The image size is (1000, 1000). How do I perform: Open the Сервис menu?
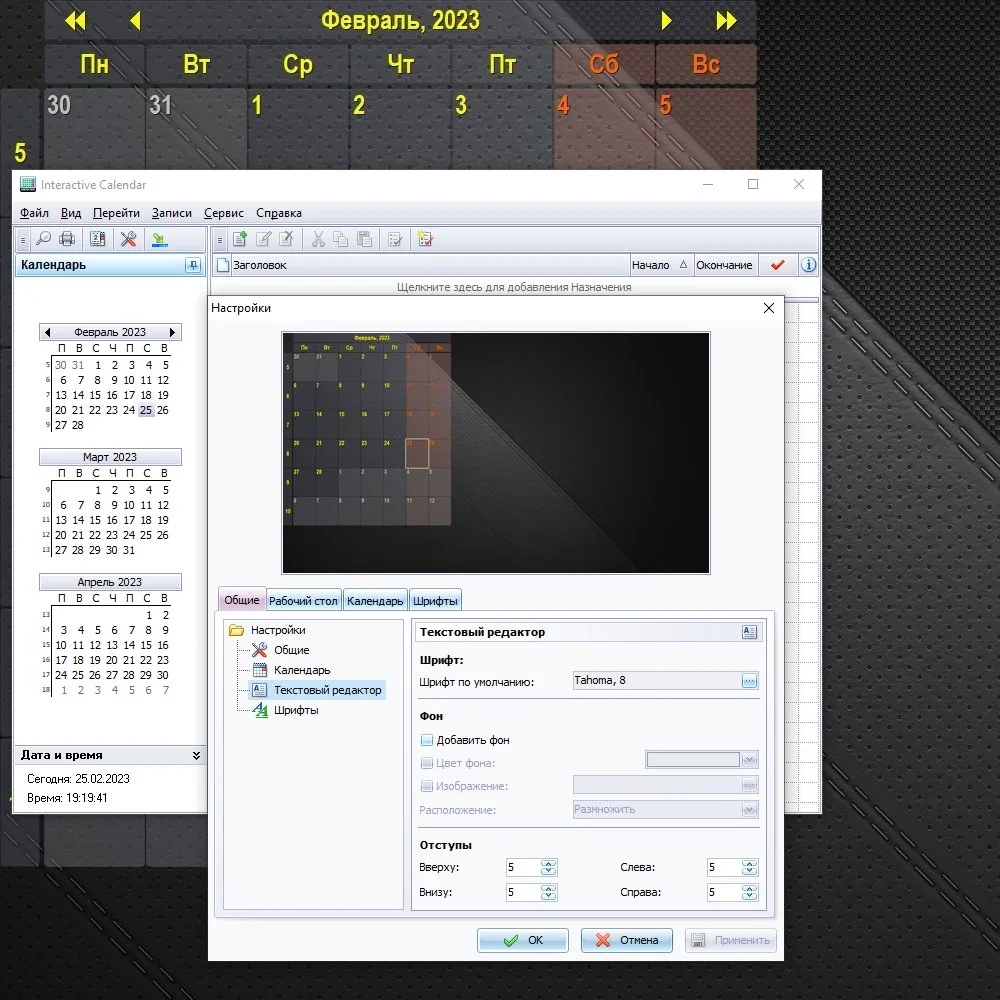pos(224,213)
